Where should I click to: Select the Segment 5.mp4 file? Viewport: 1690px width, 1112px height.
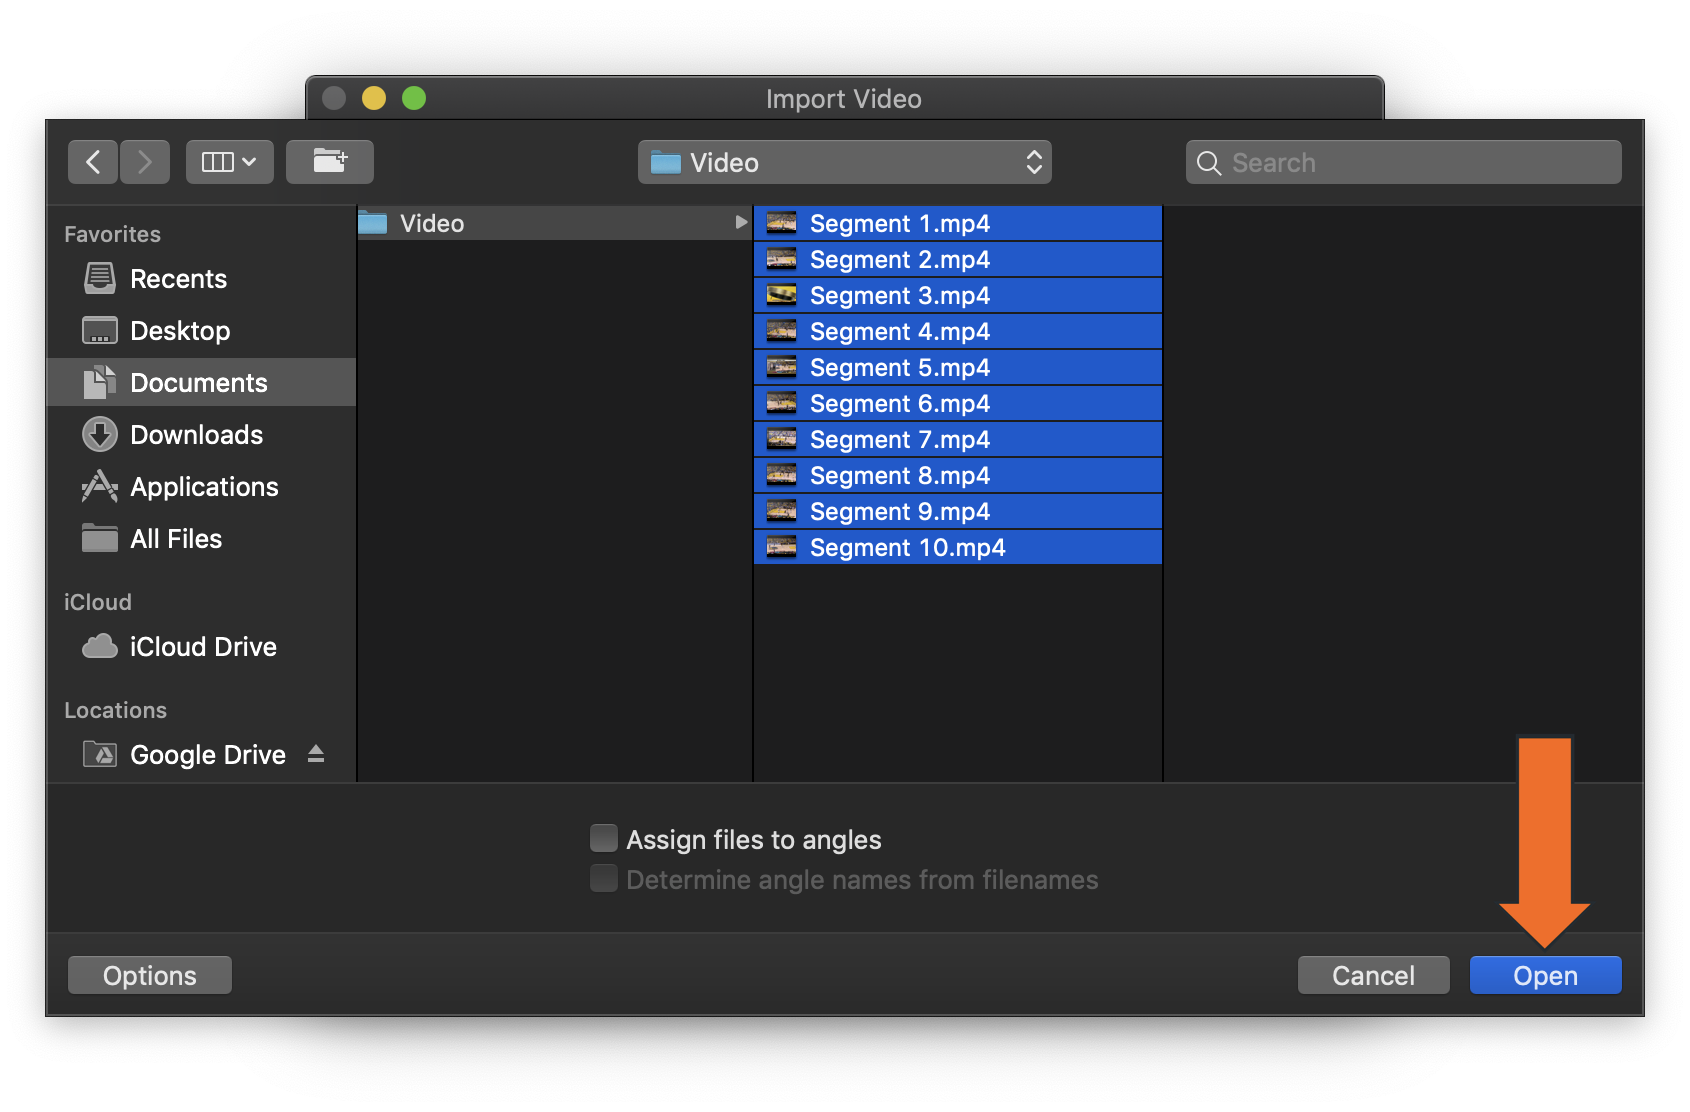pyautogui.click(x=898, y=367)
